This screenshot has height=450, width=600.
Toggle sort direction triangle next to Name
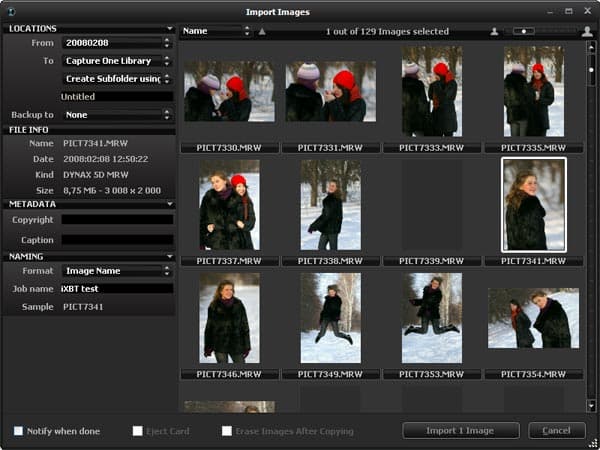[x=262, y=31]
